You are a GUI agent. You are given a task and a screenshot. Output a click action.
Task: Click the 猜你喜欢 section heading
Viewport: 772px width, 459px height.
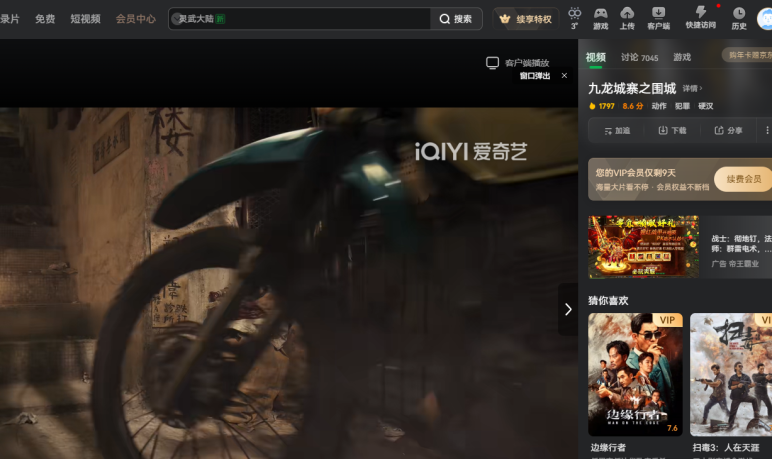608,301
